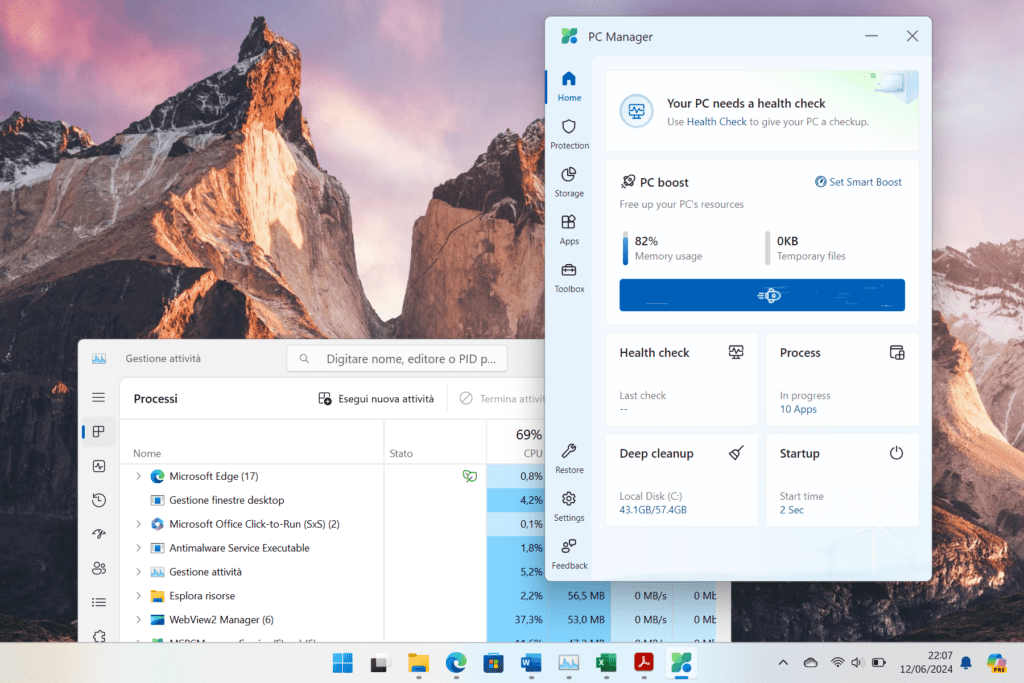Open the Services icon in Task Manager
The image size is (1024, 683).
click(x=99, y=635)
